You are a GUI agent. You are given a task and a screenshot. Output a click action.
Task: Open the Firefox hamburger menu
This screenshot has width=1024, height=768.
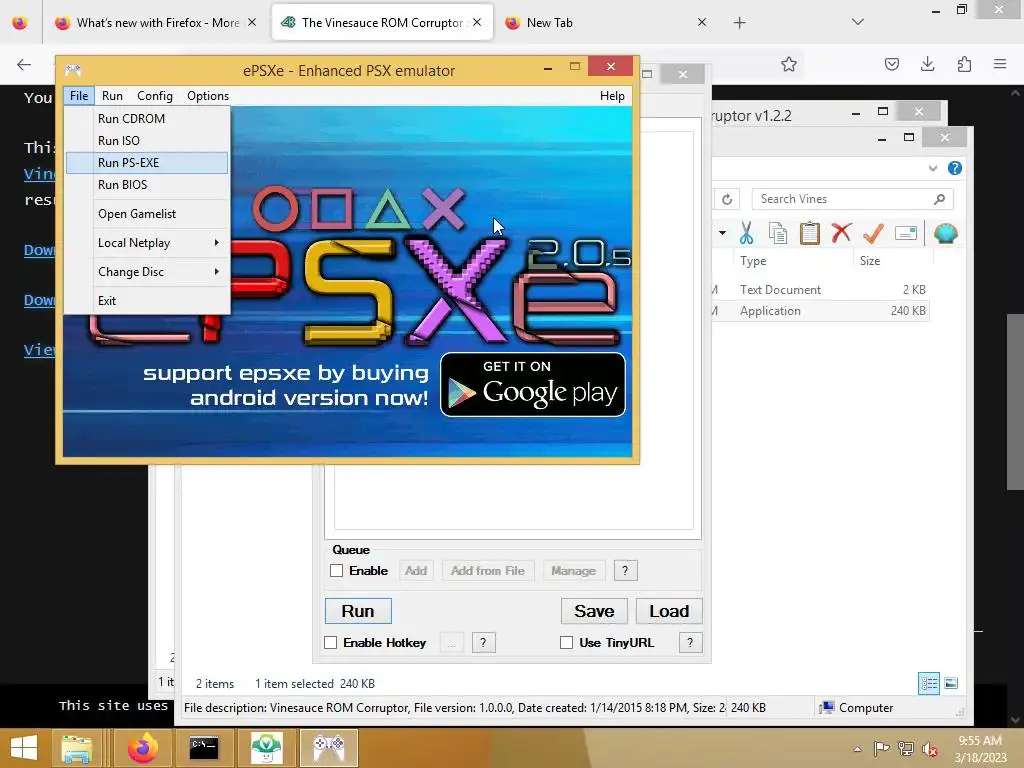(1000, 64)
